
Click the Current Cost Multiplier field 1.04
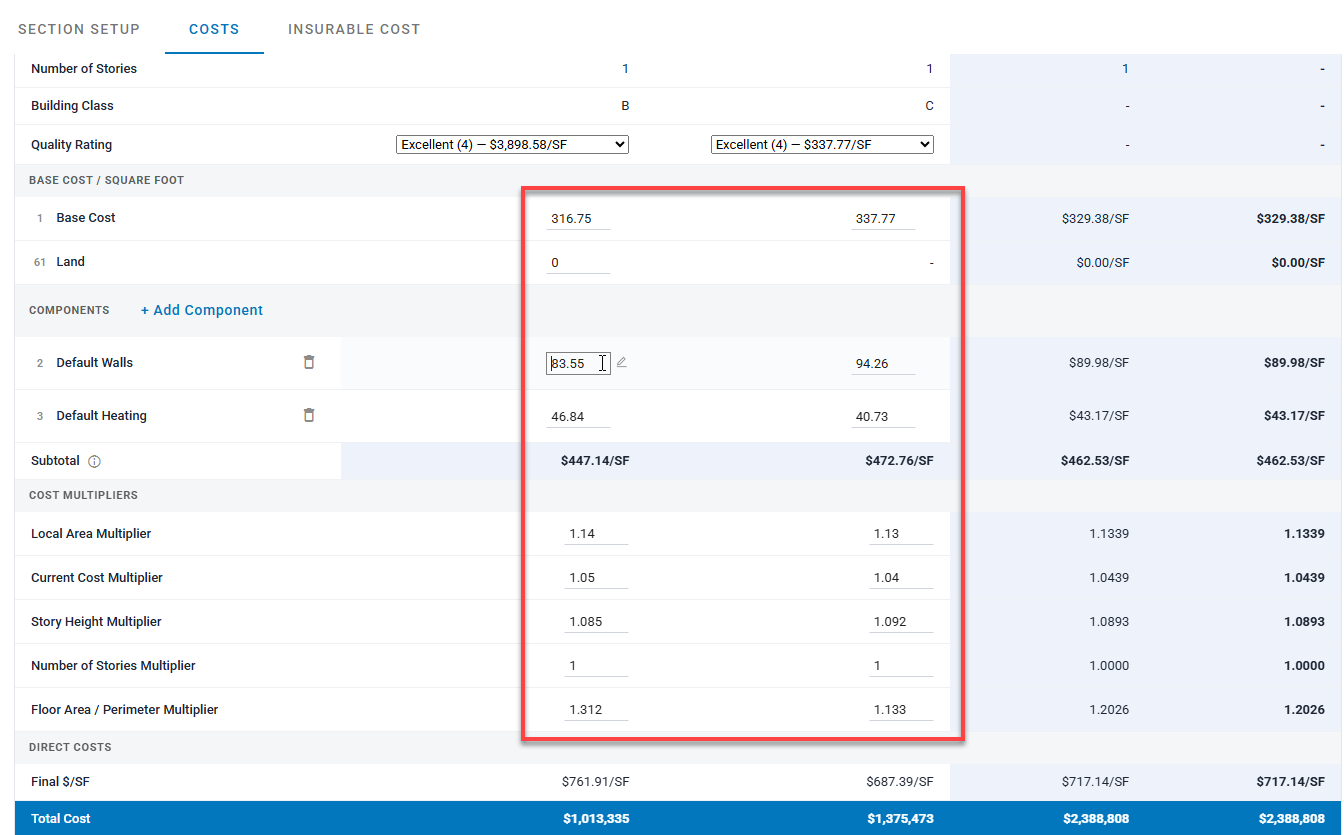tap(901, 577)
